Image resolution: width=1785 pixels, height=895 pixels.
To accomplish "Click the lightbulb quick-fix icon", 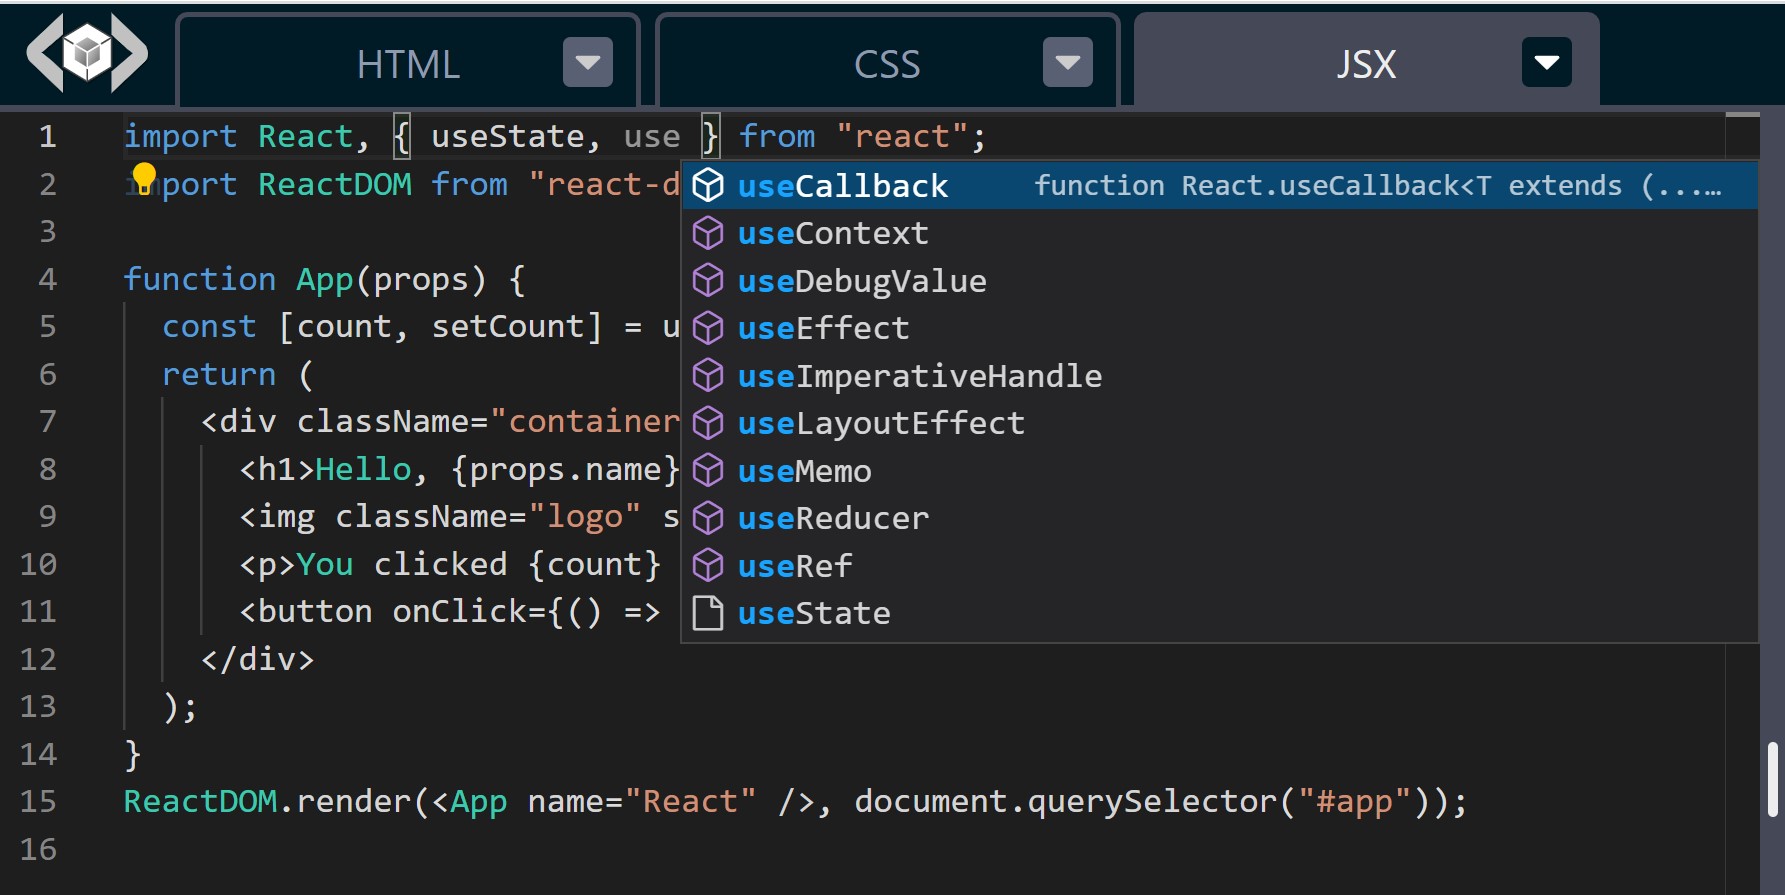I will (144, 178).
